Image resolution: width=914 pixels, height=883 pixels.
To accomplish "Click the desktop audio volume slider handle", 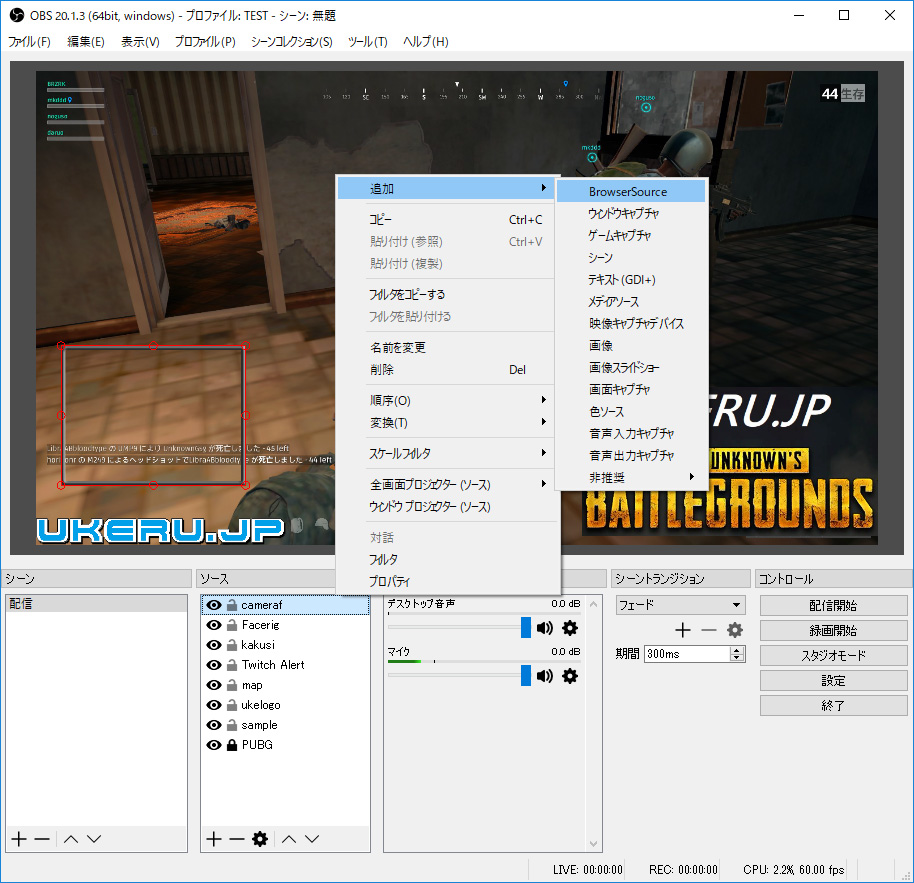I will pyautogui.click(x=526, y=628).
